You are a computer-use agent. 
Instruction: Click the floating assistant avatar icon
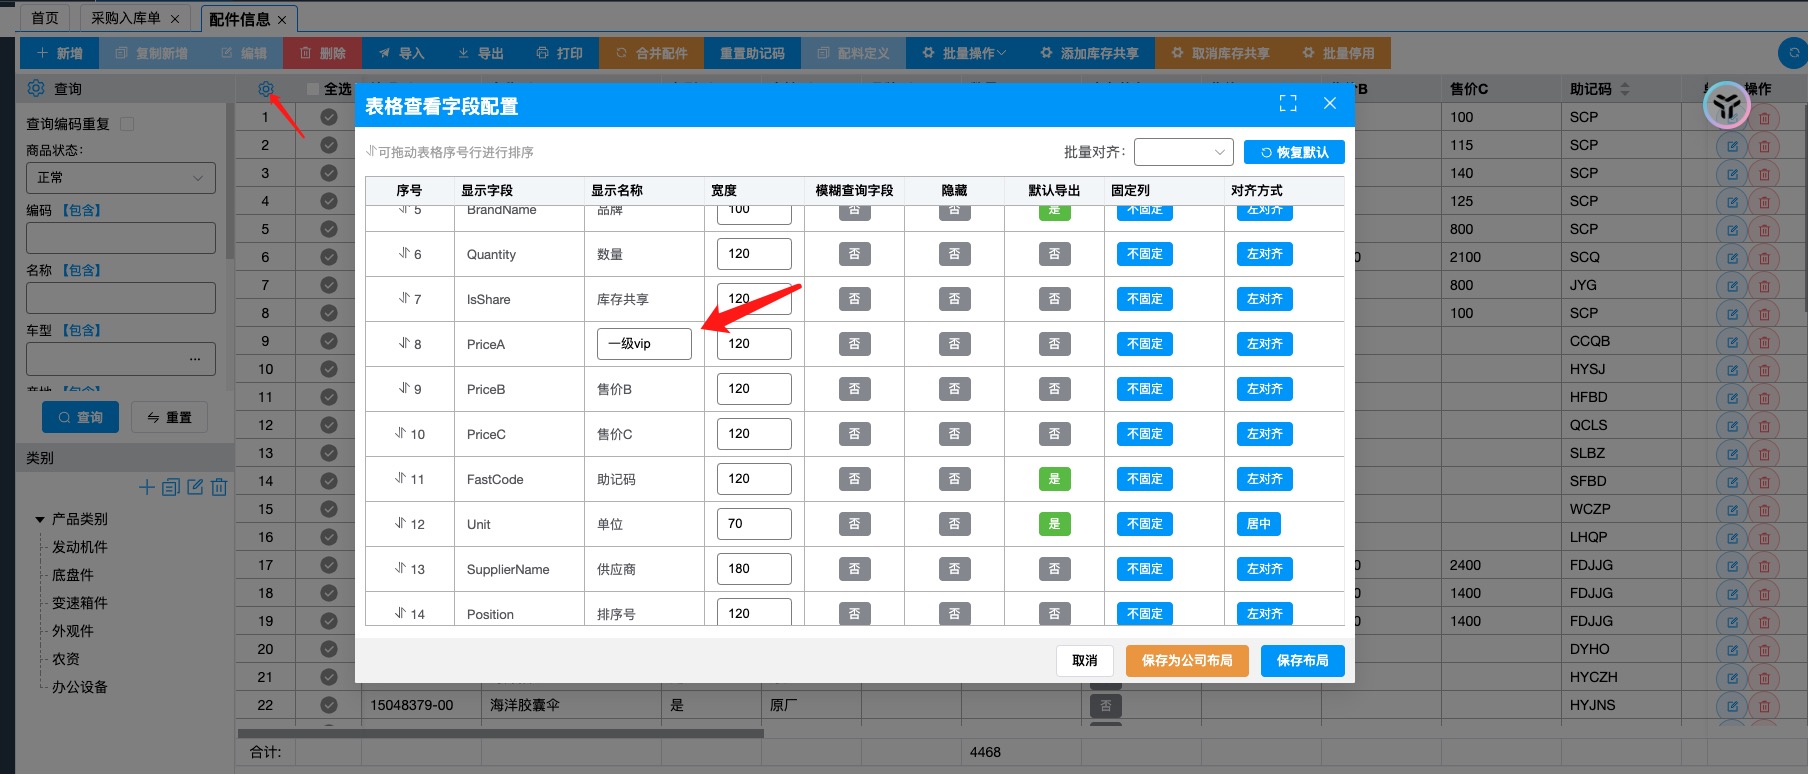click(1726, 105)
